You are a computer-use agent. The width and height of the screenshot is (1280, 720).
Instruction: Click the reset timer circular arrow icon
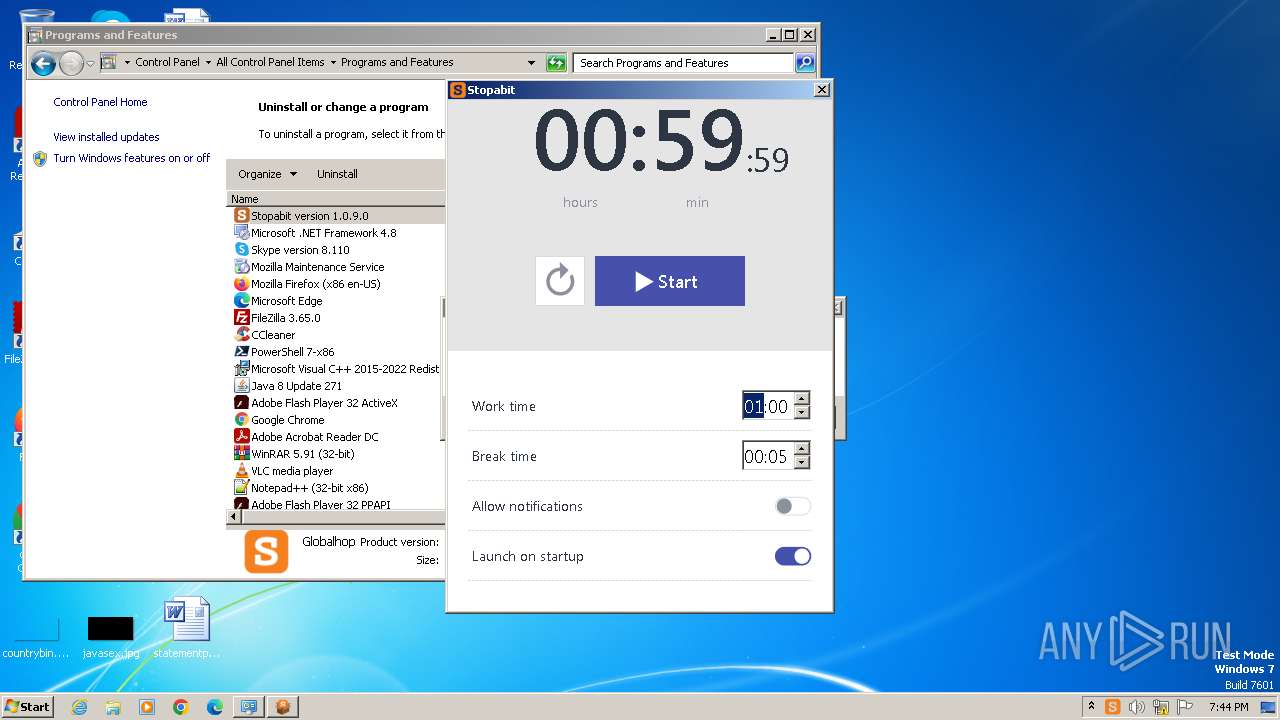point(560,281)
